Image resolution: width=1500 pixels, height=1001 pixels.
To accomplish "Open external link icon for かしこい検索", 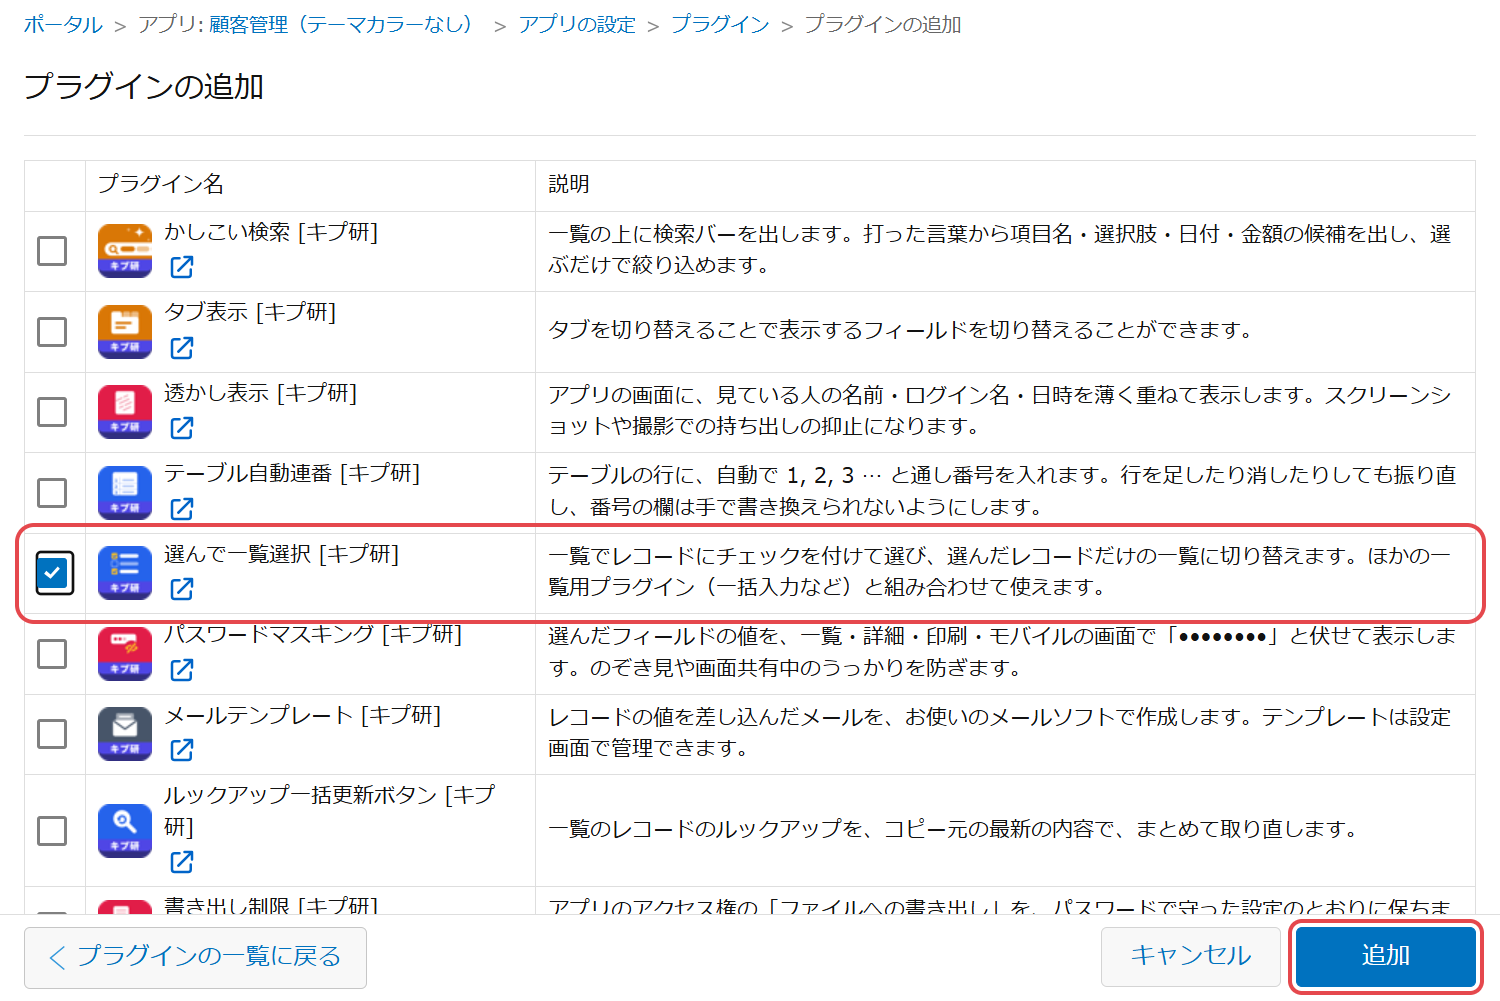I will tap(182, 267).
